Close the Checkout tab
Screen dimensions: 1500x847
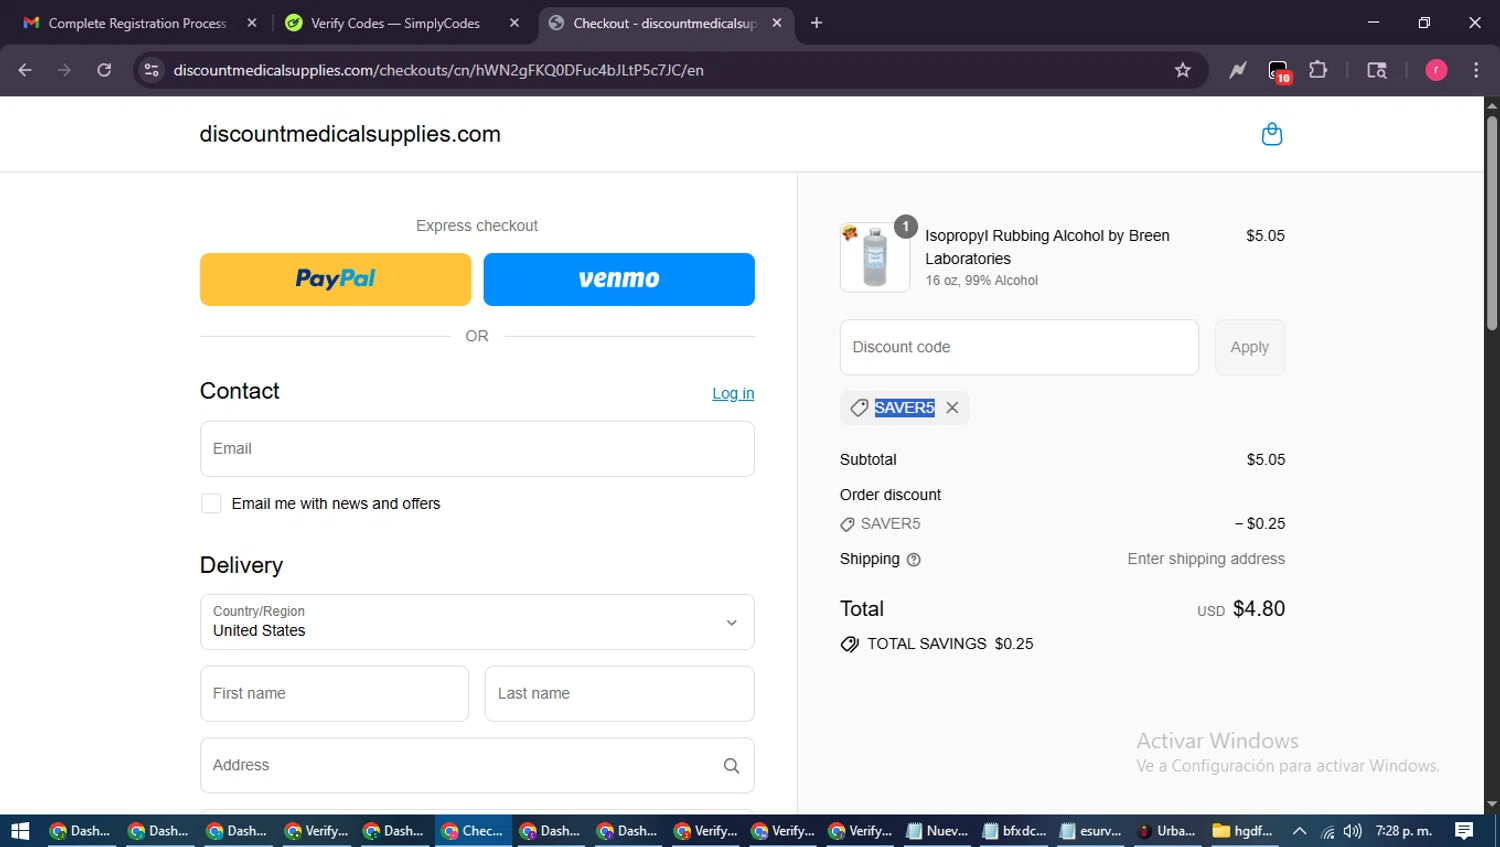tap(777, 23)
